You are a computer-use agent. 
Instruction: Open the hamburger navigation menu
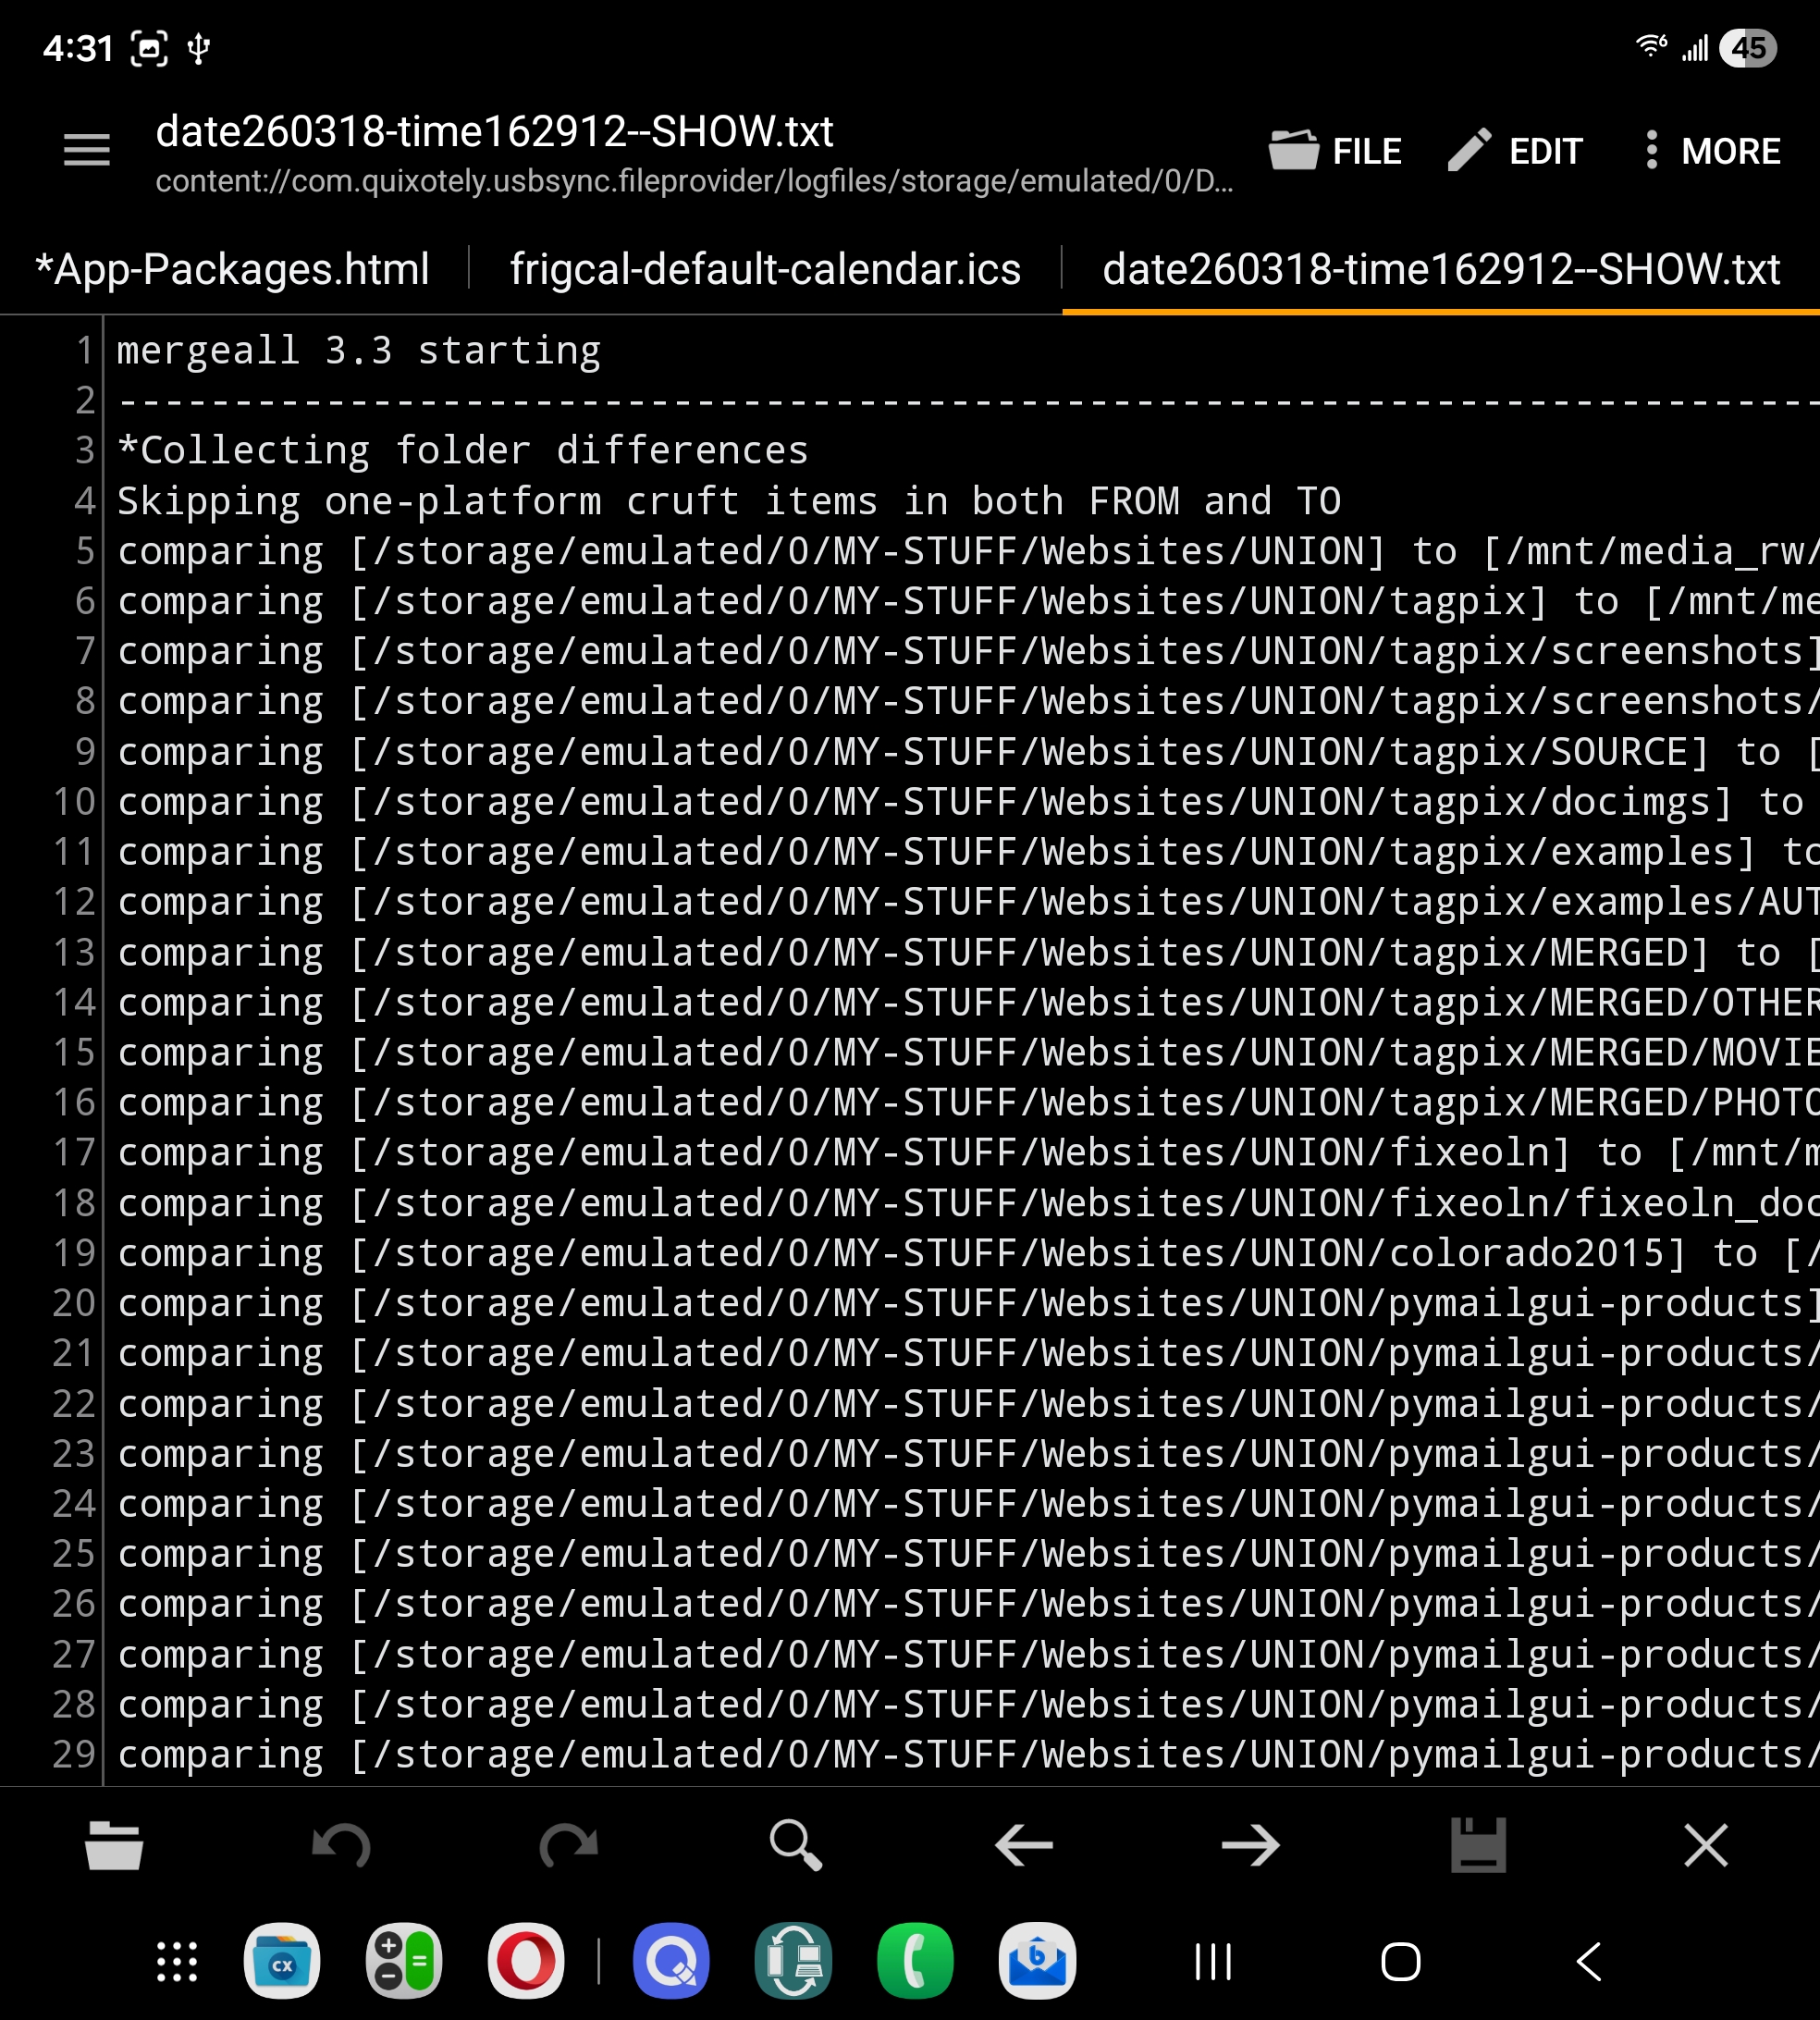point(87,151)
